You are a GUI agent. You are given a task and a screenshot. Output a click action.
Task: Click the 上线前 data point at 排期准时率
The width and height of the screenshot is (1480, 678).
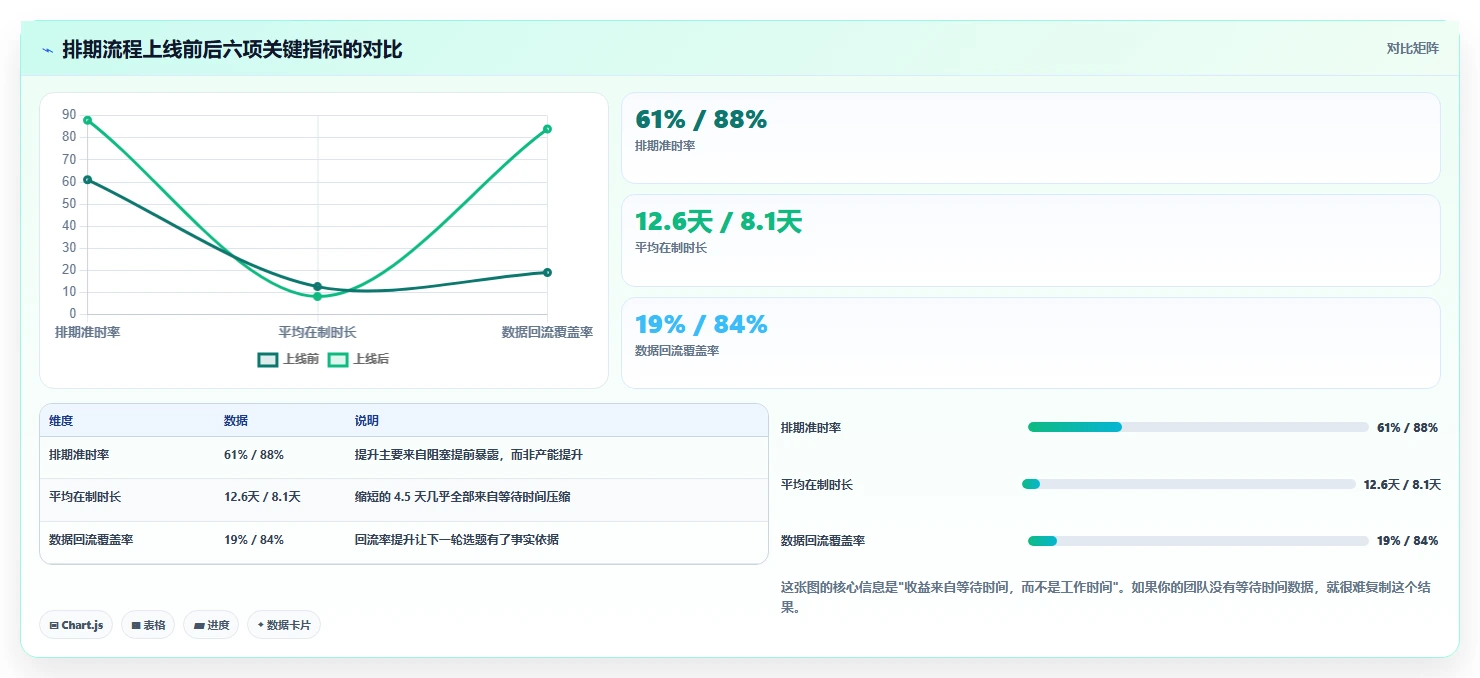(88, 180)
